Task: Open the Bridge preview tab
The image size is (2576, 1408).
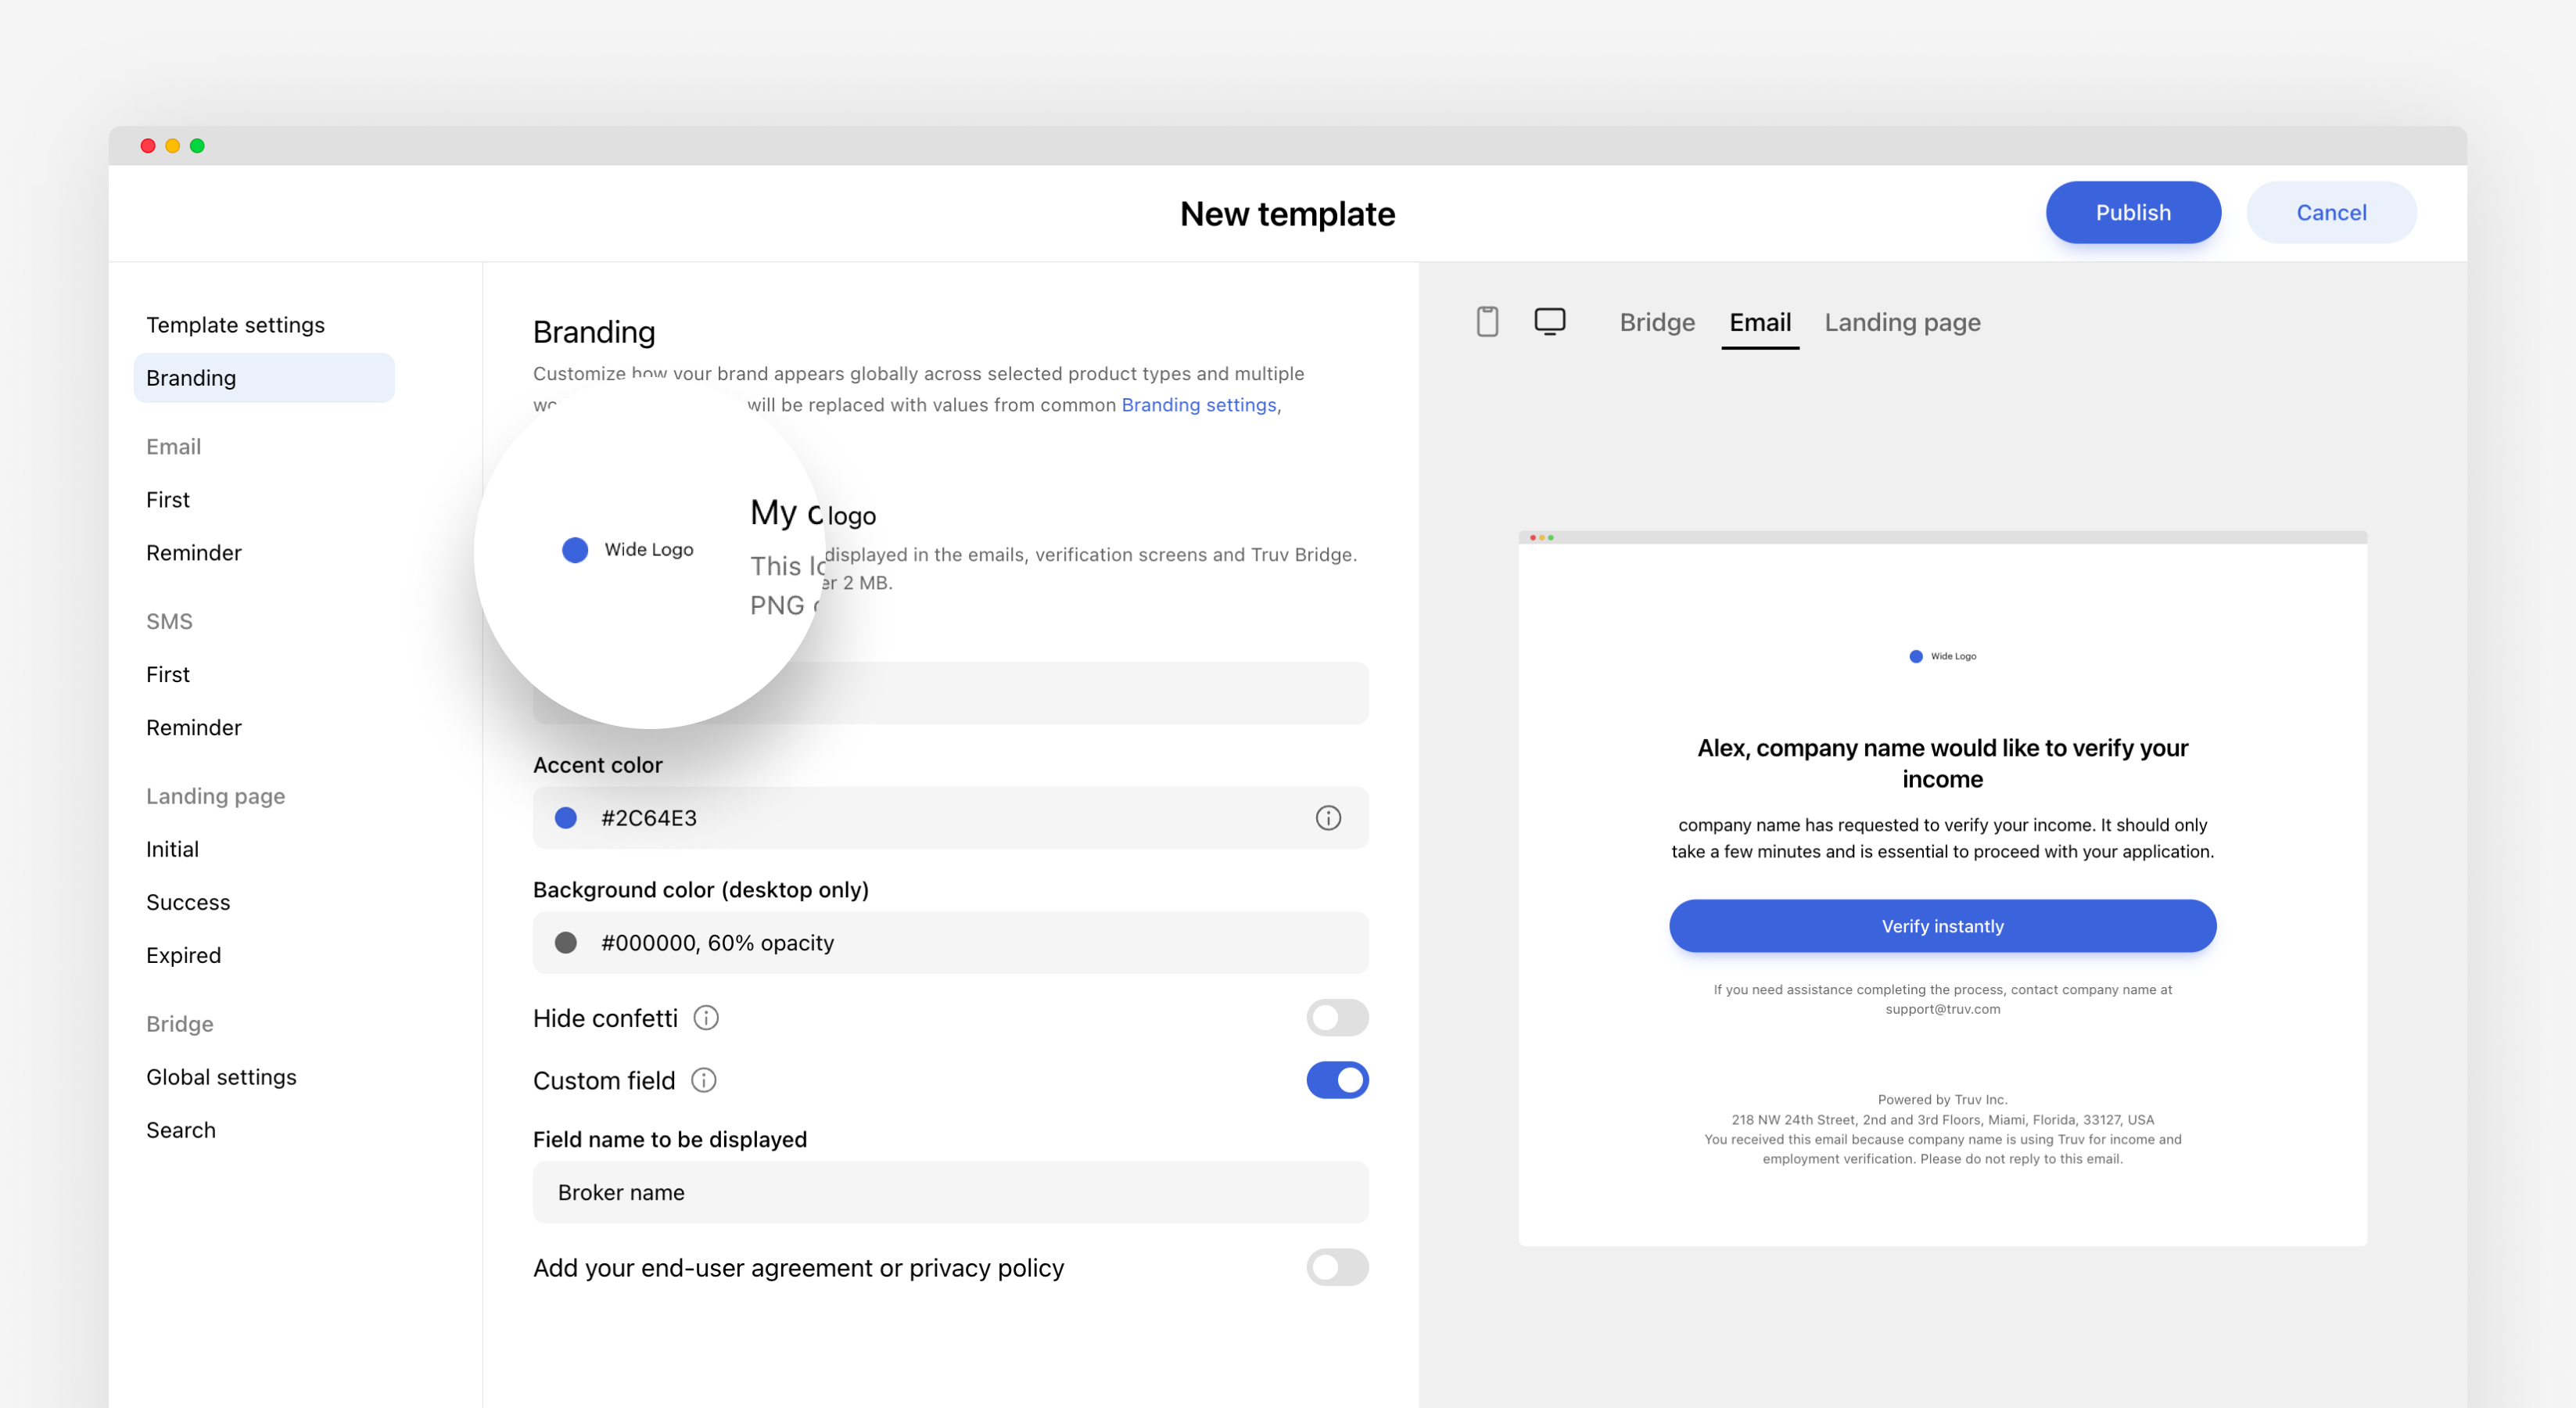Action: pos(1657,322)
